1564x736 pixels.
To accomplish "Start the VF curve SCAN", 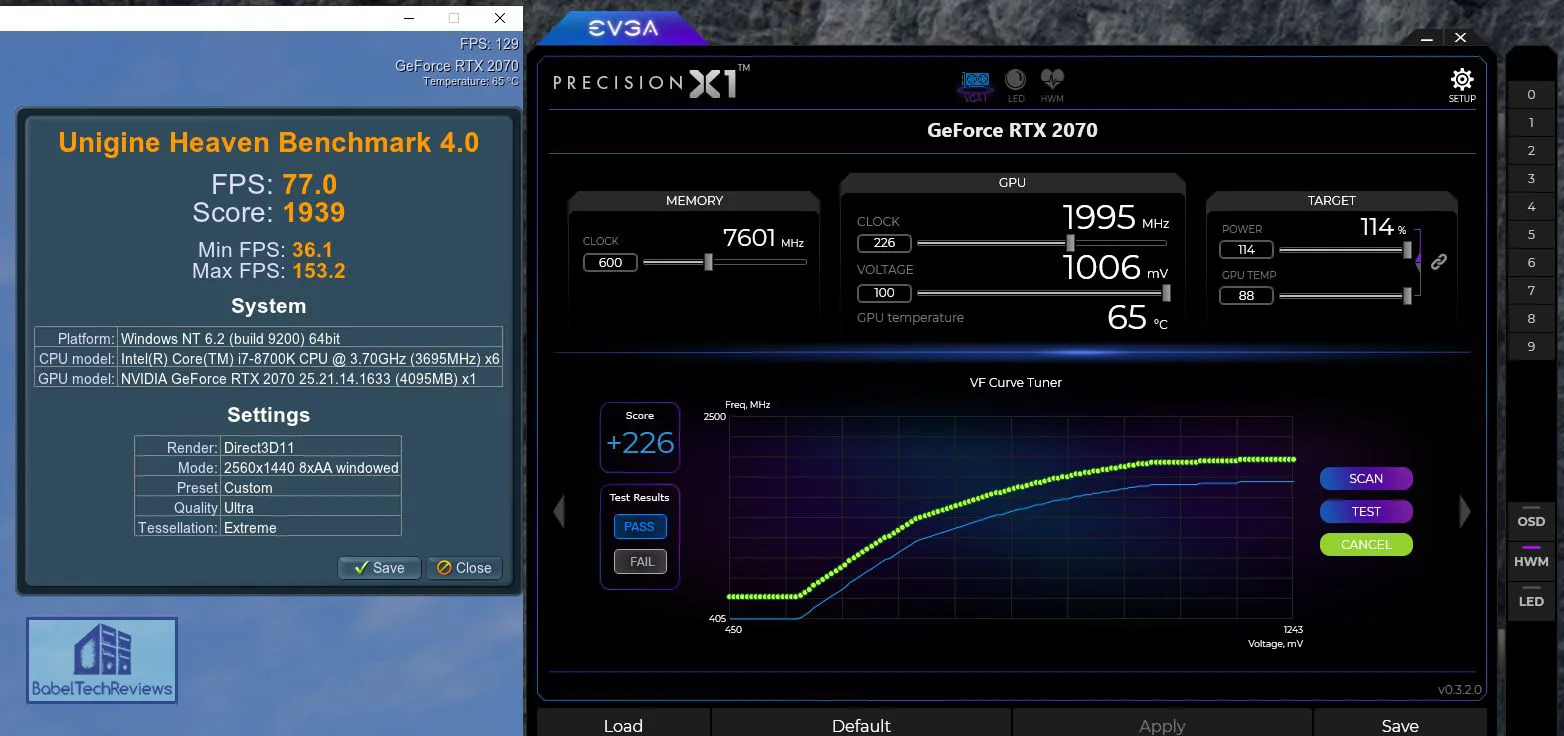I will 1366,479.
